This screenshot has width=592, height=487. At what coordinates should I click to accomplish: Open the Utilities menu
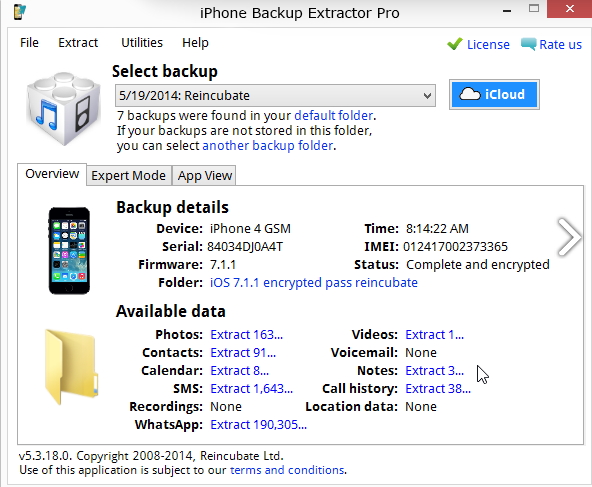click(142, 43)
